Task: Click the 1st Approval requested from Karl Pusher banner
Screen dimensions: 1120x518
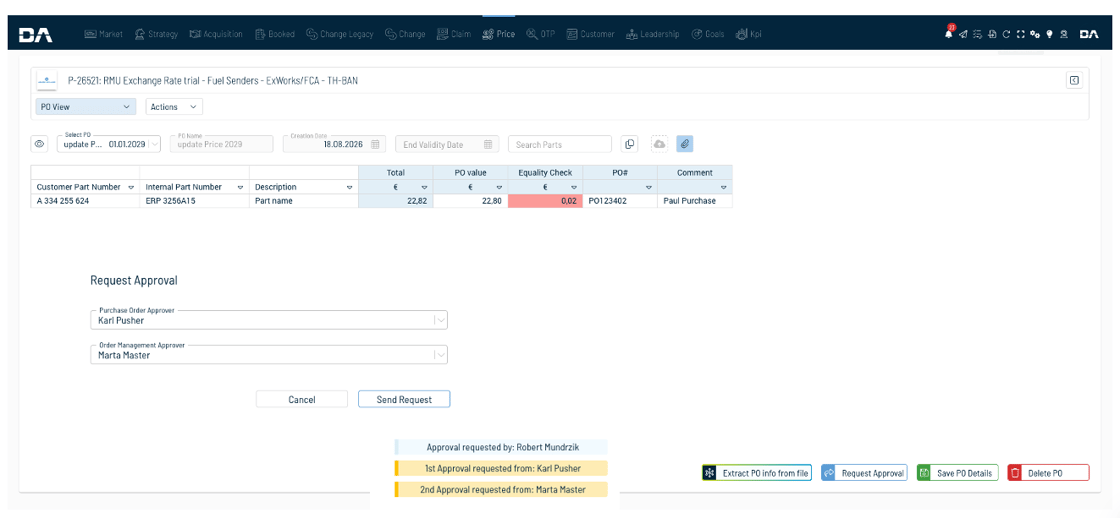Action: click(501, 469)
